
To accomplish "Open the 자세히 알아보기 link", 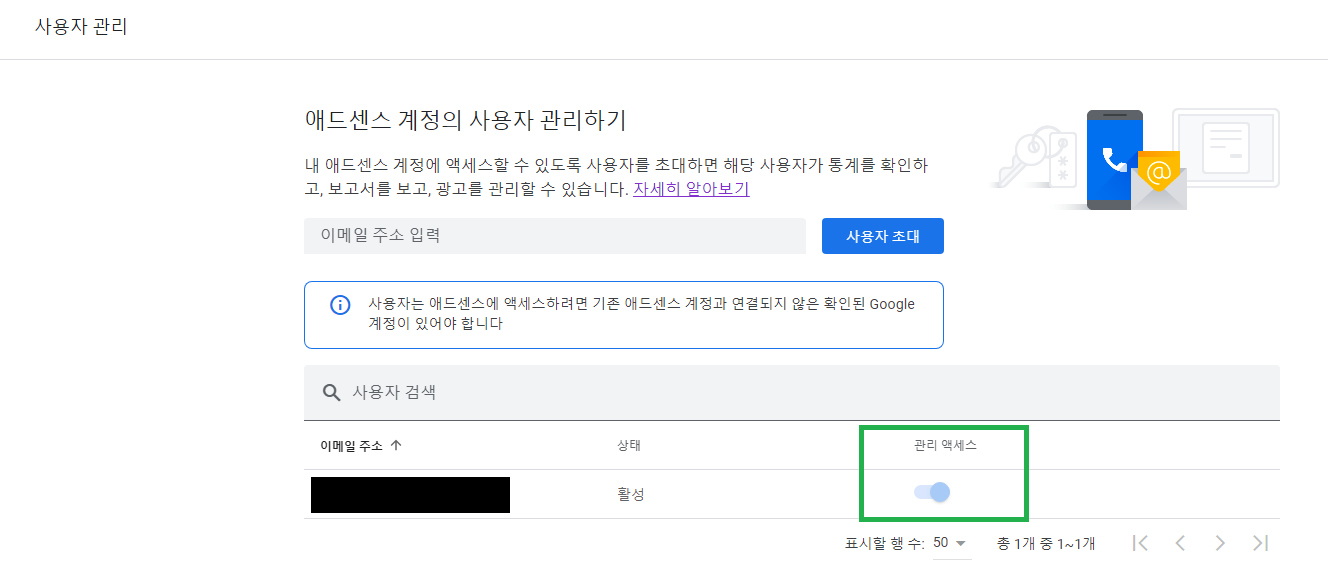I will [691, 188].
